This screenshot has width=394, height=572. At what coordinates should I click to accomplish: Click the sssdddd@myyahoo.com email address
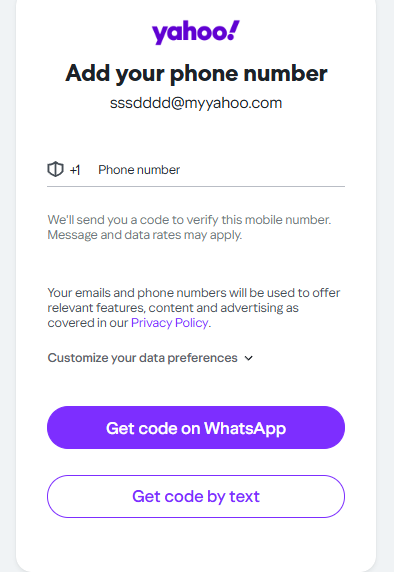pyautogui.click(x=196, y=103)
